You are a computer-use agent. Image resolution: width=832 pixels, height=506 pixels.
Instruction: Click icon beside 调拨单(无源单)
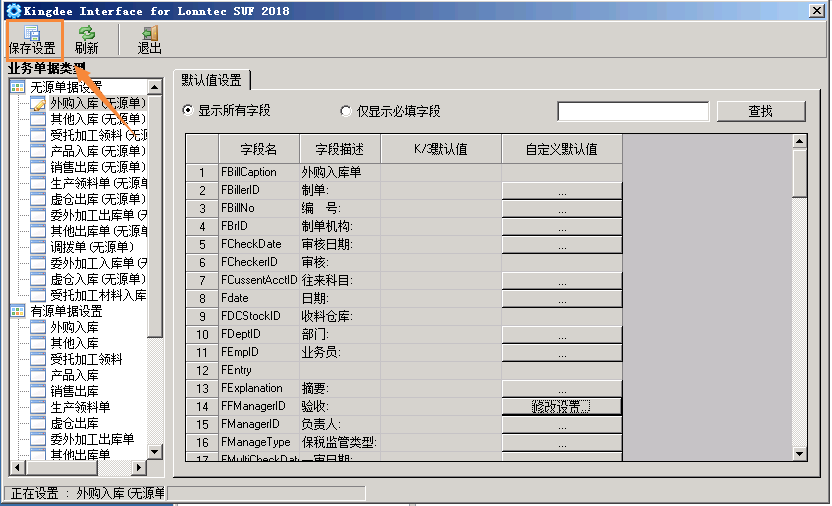coord(38,247)
